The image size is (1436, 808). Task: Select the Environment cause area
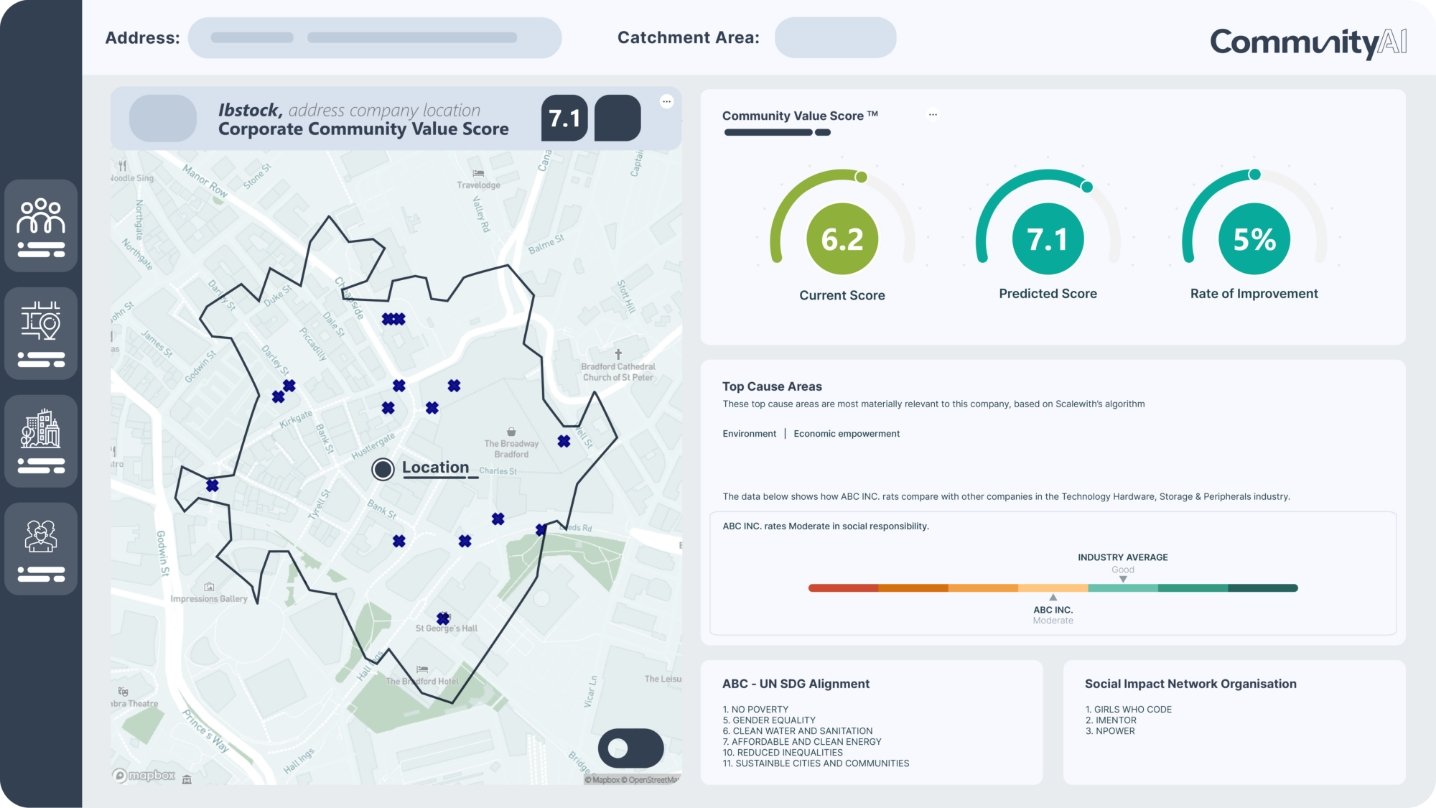click(748, 433)
